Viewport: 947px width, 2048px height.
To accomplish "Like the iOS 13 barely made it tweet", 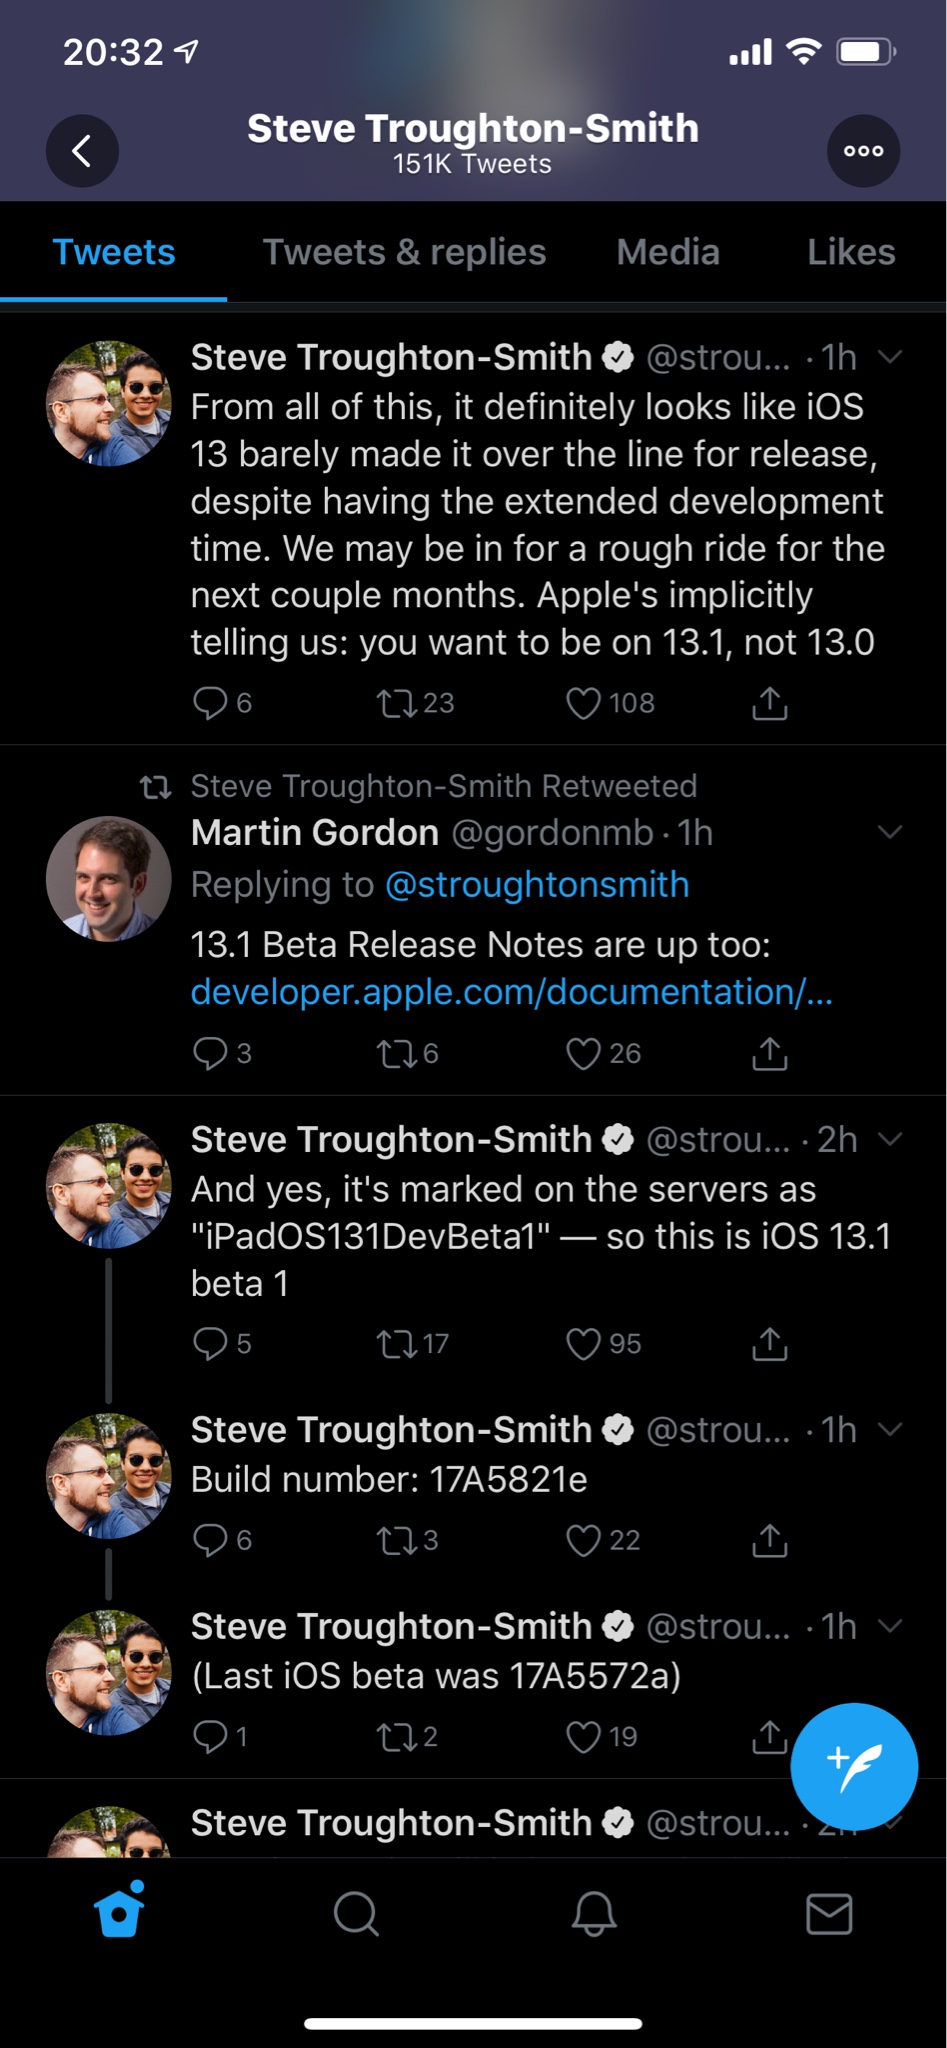I will pos(584,703).
